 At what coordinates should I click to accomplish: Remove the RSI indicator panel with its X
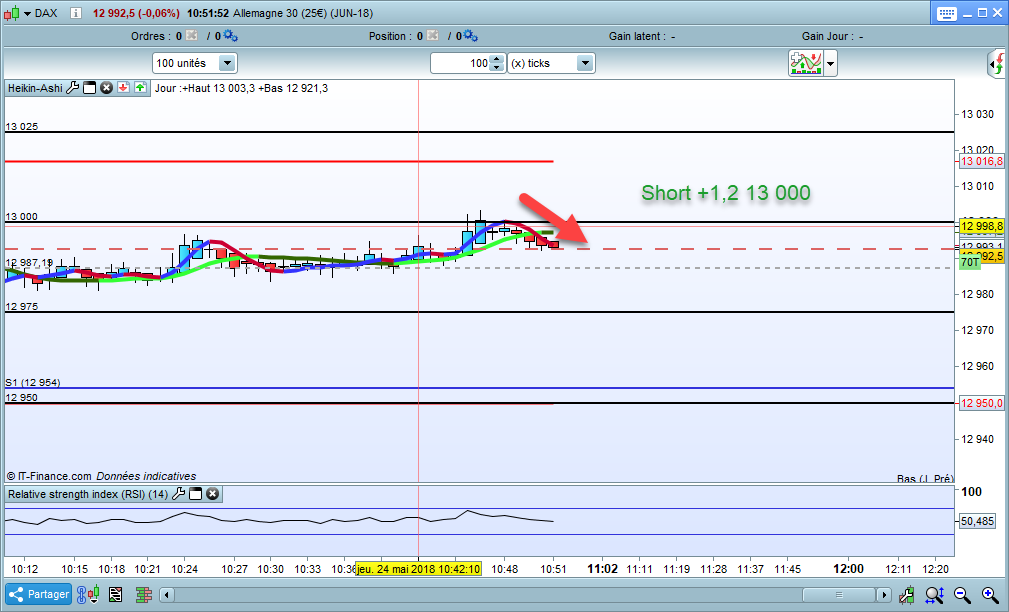212,494
